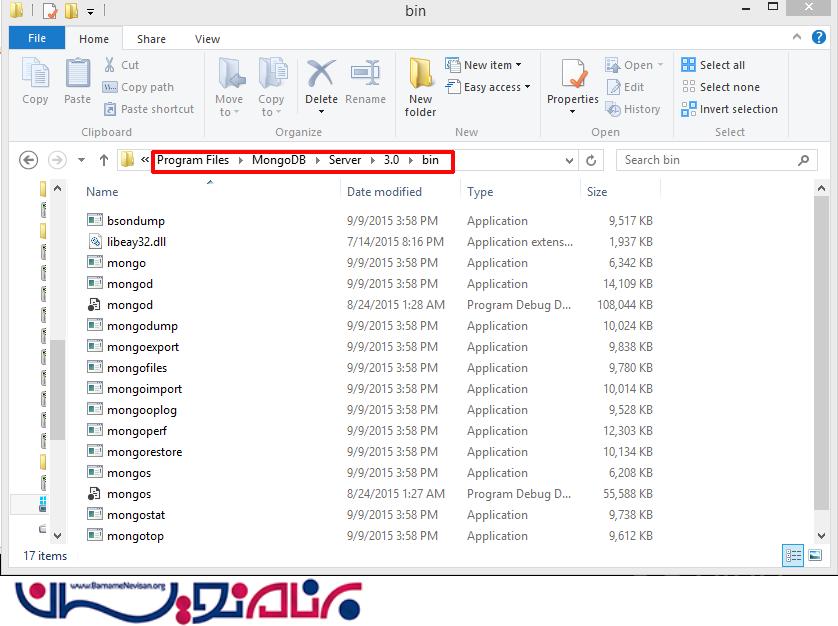
Task: Expand the Delete options arrow
Action: (x=321, y=111)
